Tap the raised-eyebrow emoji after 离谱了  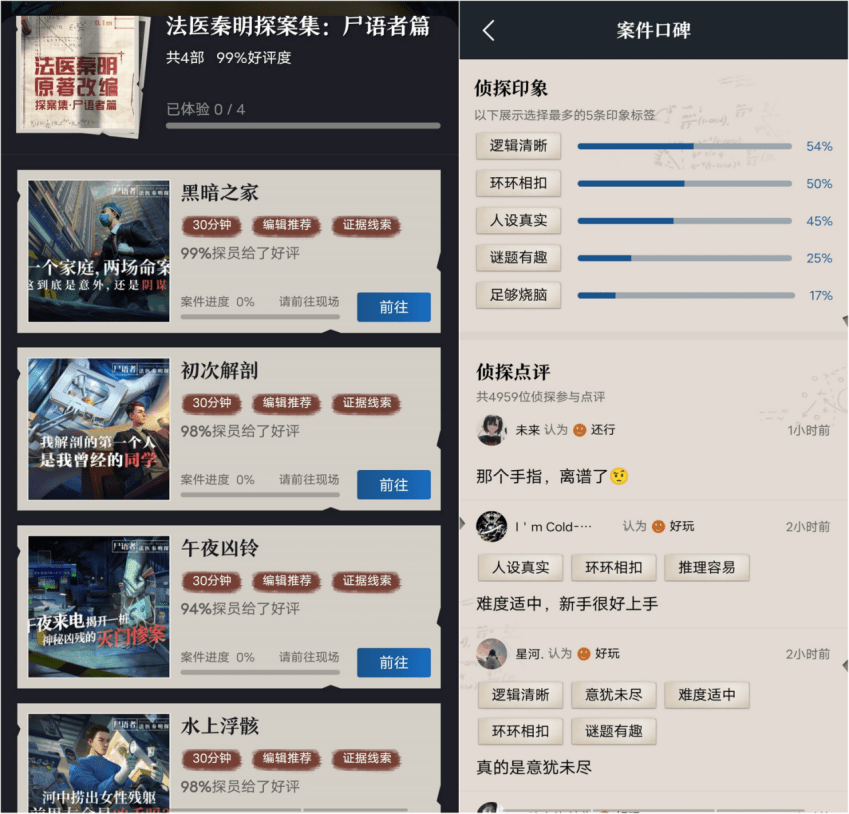click(619, 477)
